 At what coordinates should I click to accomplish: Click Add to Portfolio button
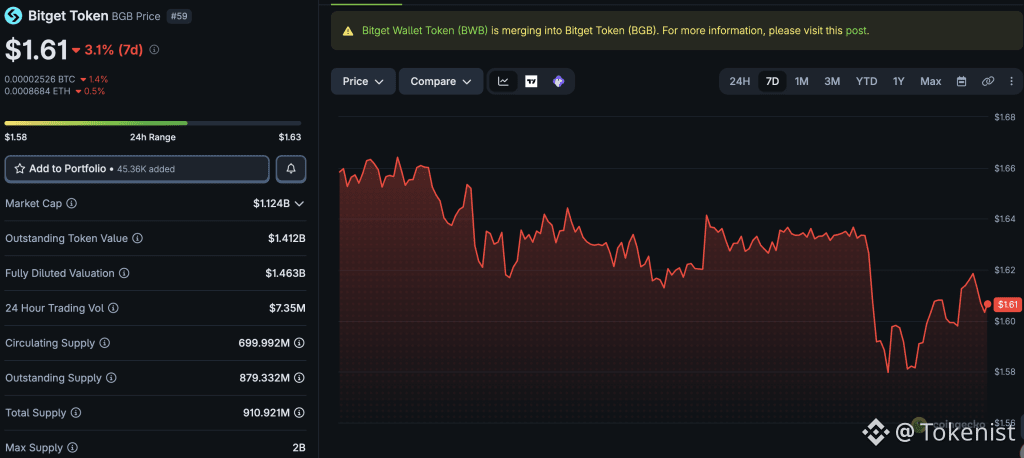137,169
